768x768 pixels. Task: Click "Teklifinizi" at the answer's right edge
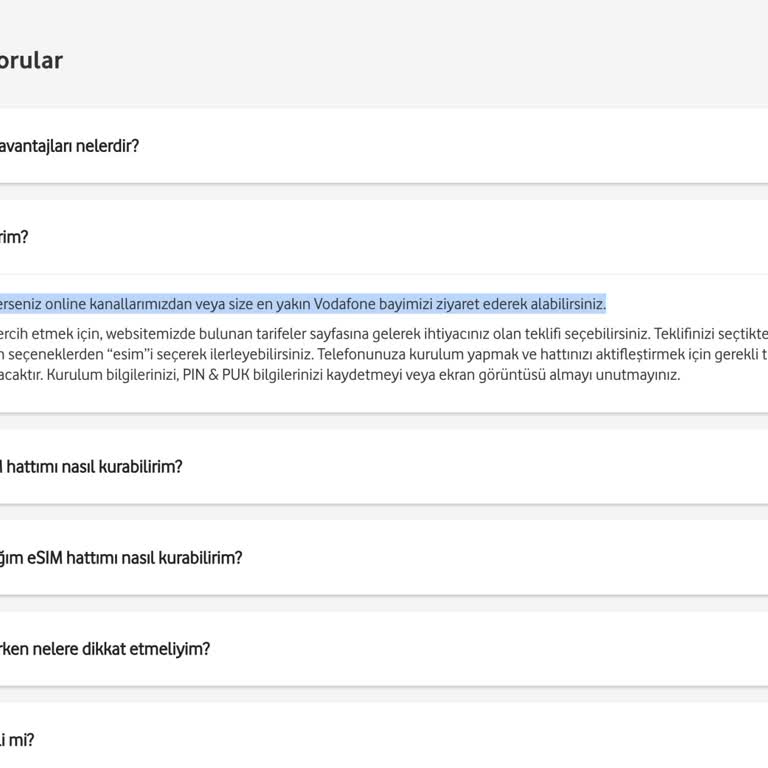(x=690, y=333)
